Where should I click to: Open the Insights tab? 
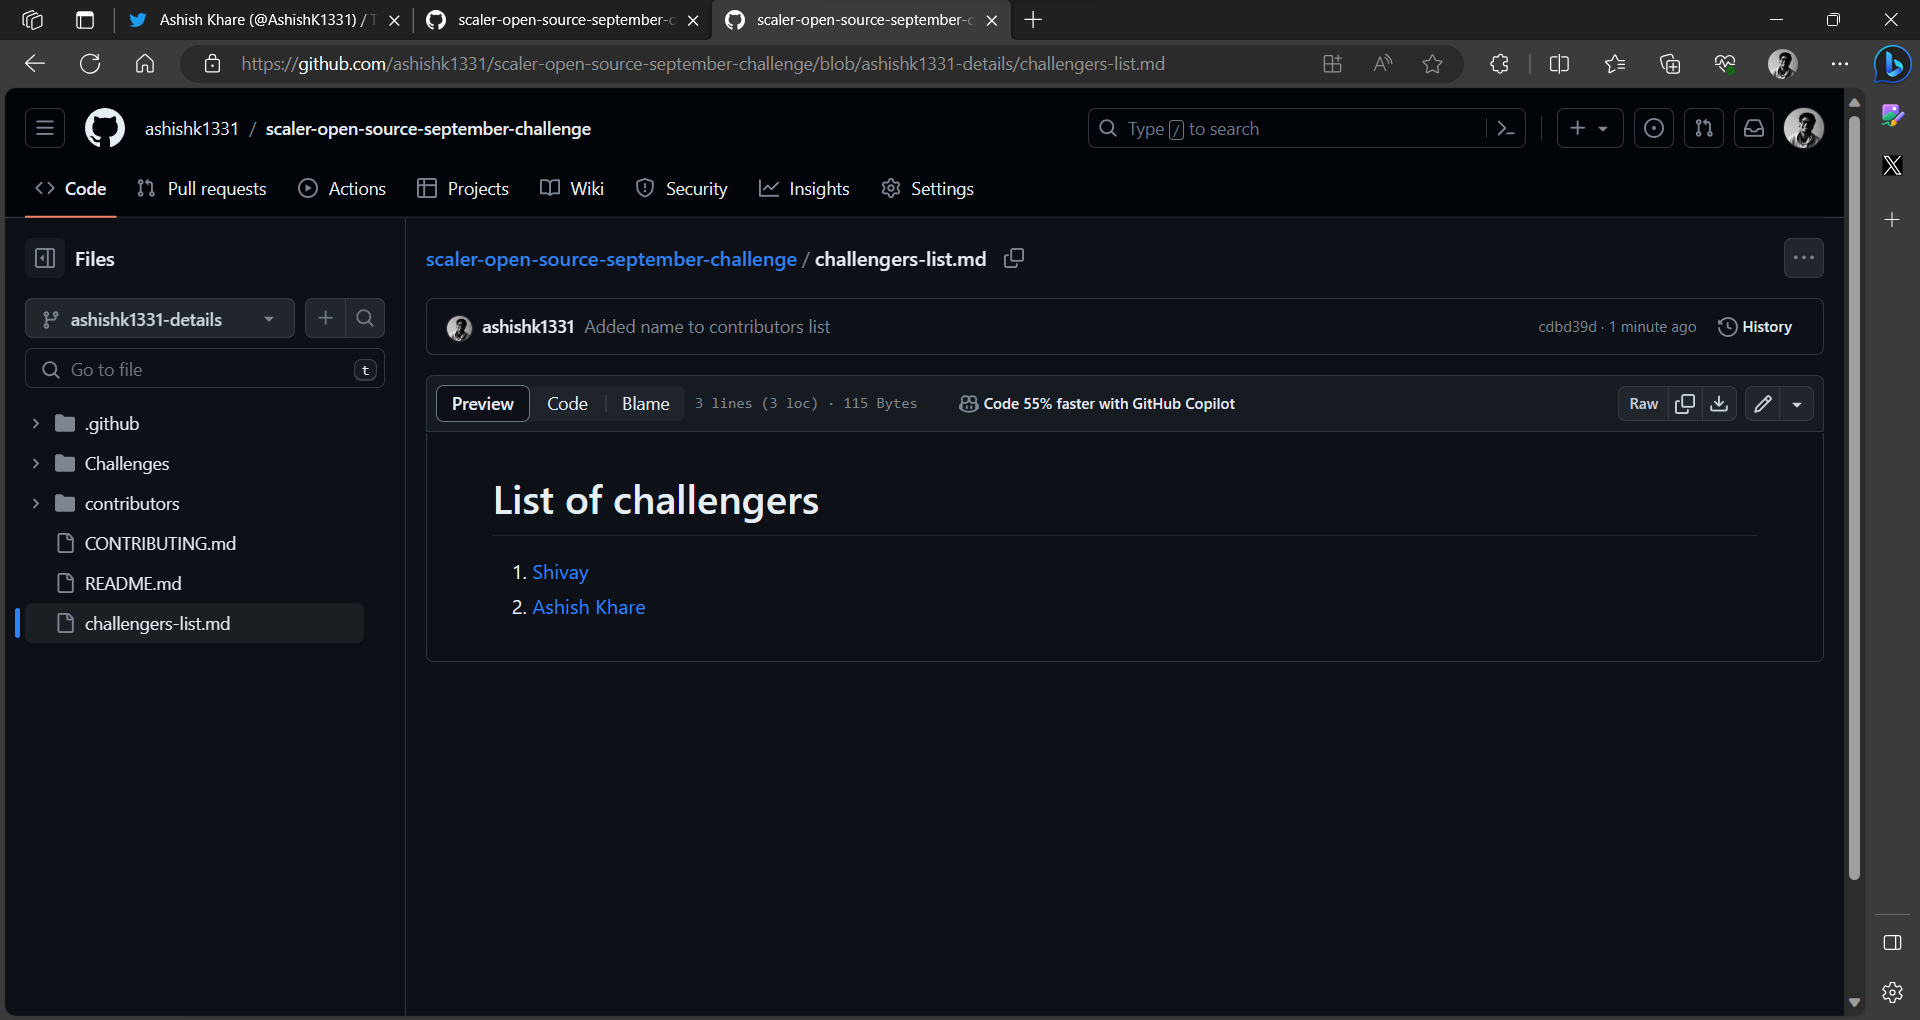pyautogui.click(x=804, y=188)
